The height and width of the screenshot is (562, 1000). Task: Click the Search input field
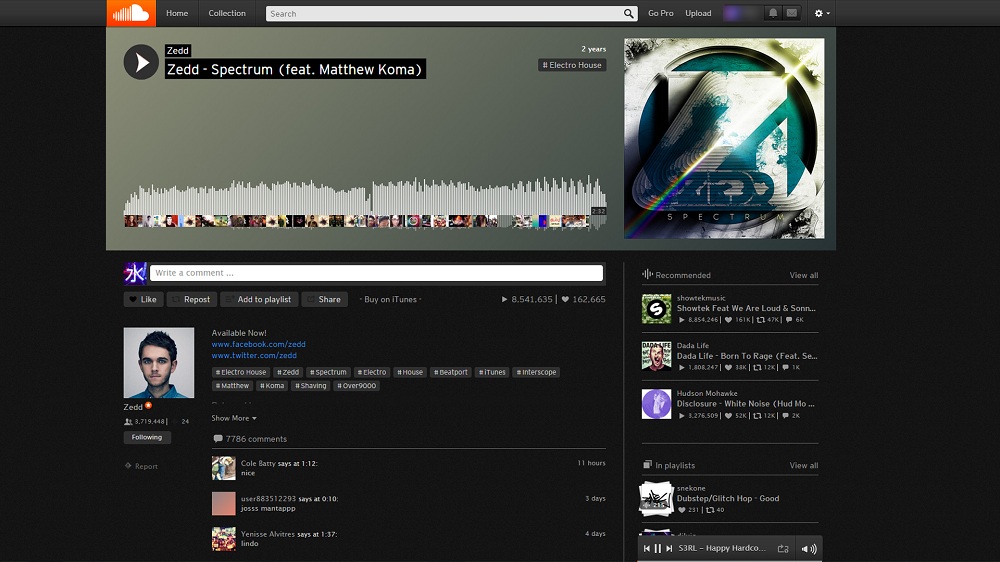pos(444,13)
